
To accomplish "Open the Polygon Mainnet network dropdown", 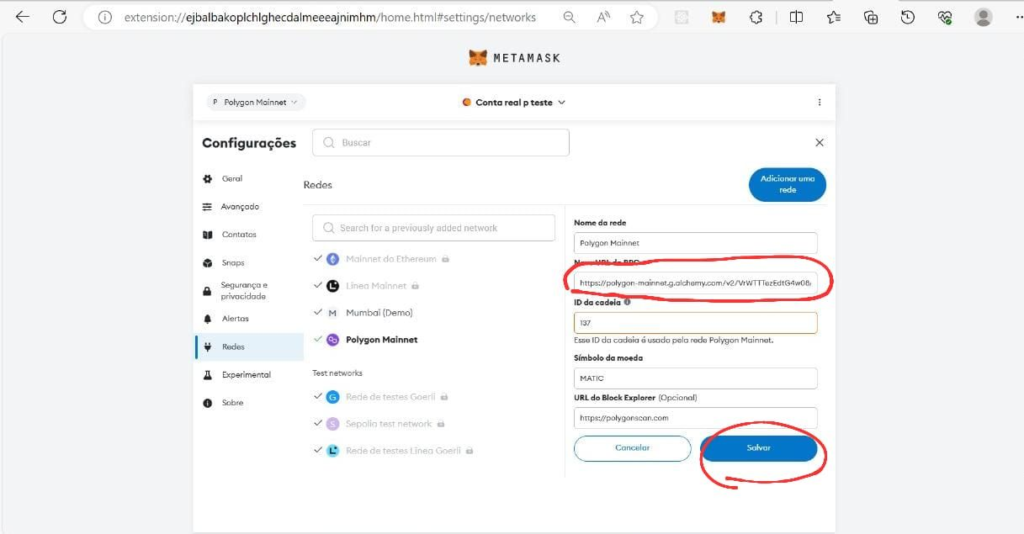I will [256, 102].
